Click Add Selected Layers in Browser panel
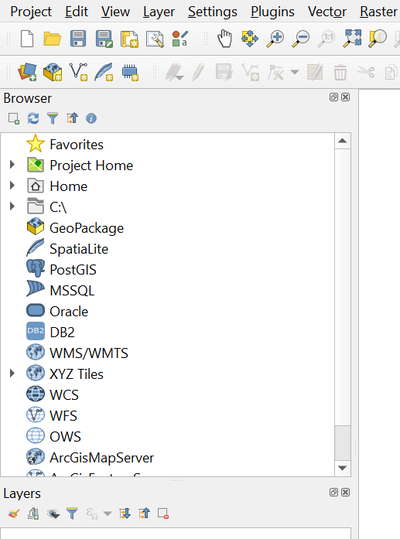This screenshot has height=539, width=400. [14, 119]
